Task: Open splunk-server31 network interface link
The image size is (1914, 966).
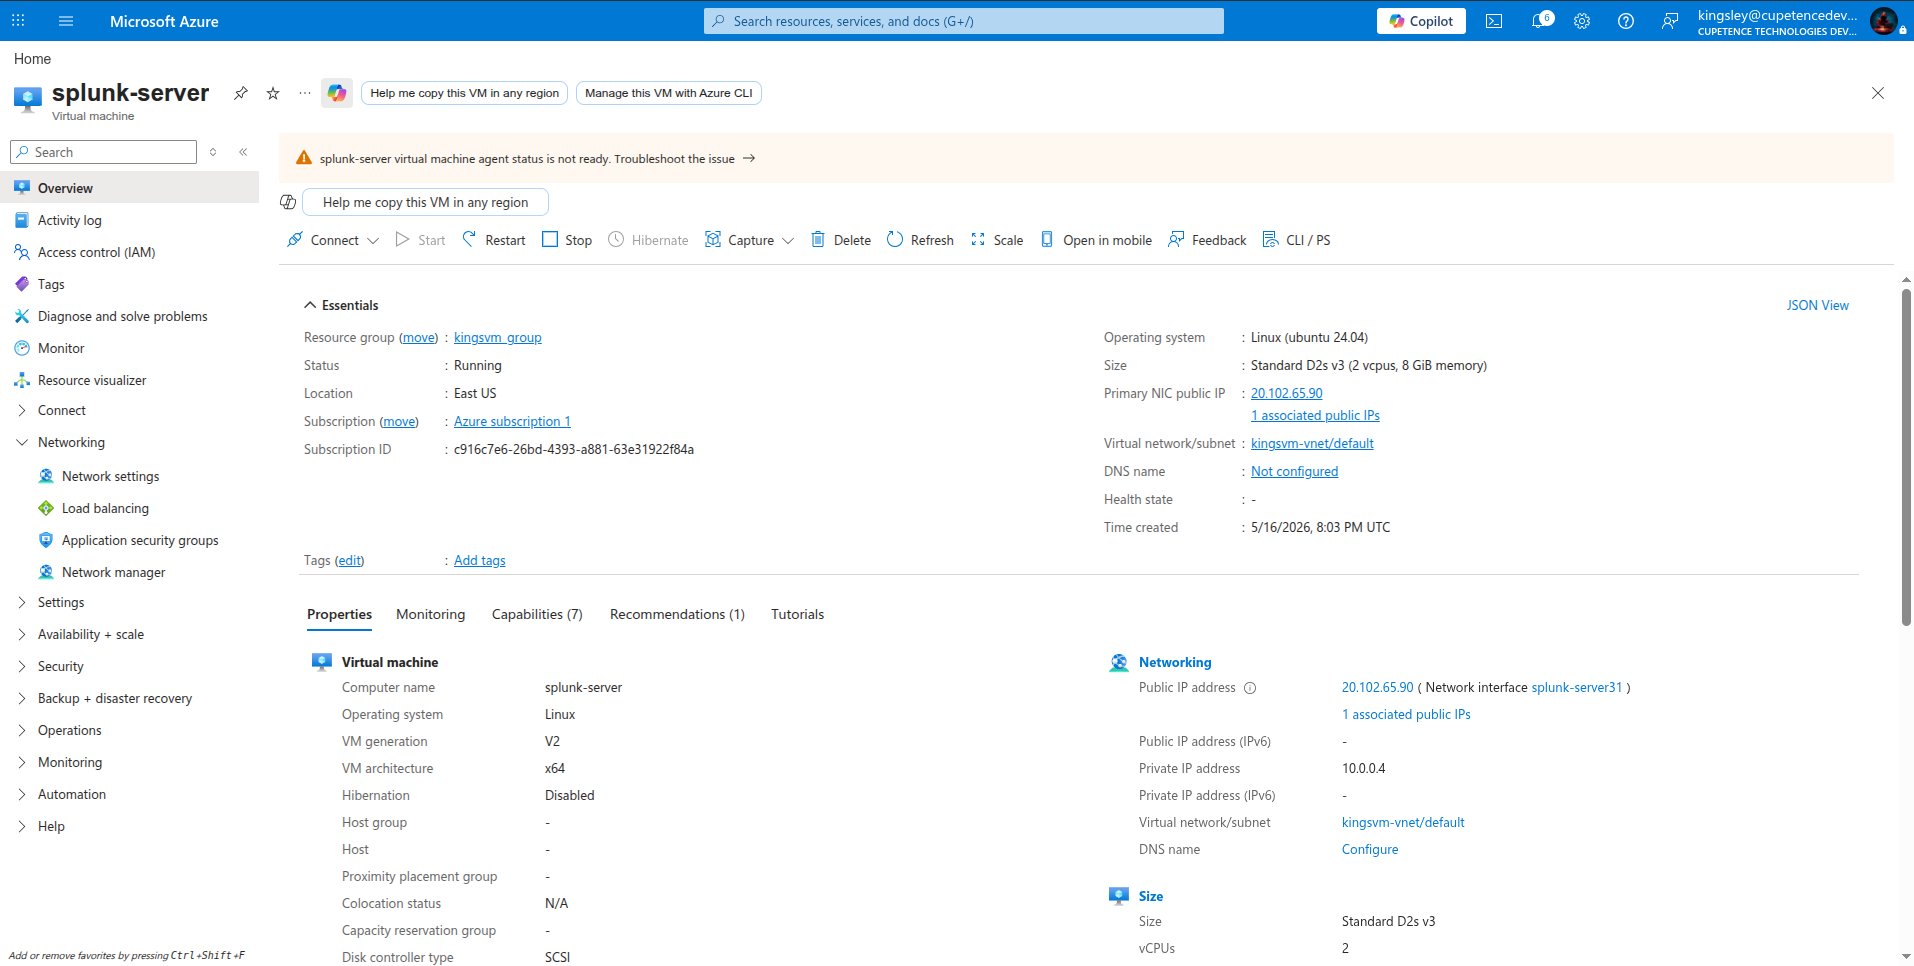Action: 1577,688
